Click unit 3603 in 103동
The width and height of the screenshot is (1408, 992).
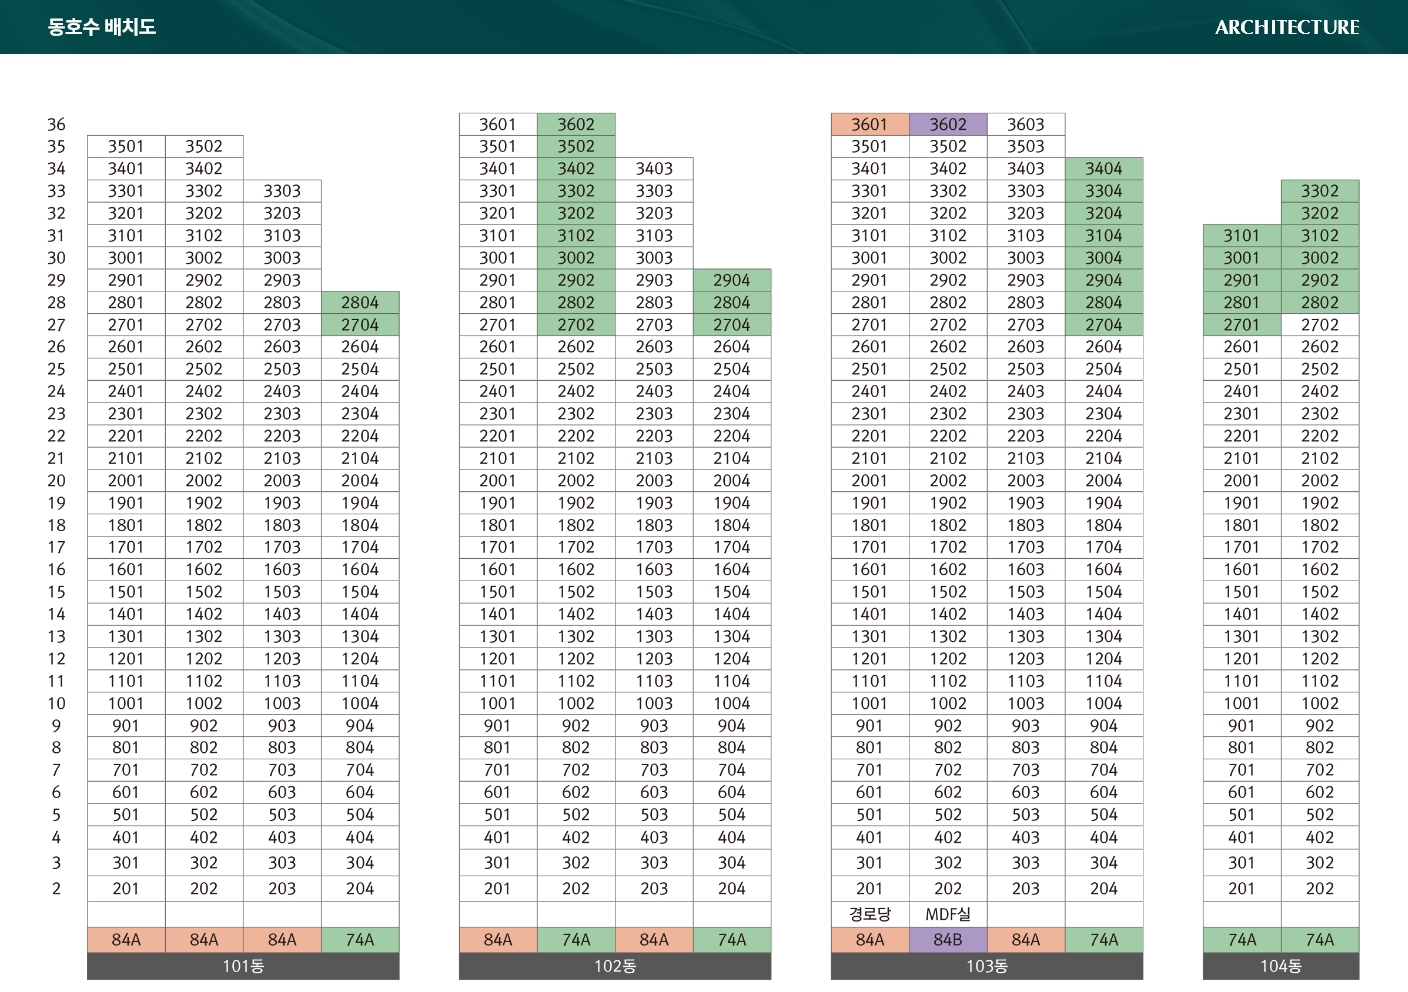pyautogui.click(x=1026, y=124)
